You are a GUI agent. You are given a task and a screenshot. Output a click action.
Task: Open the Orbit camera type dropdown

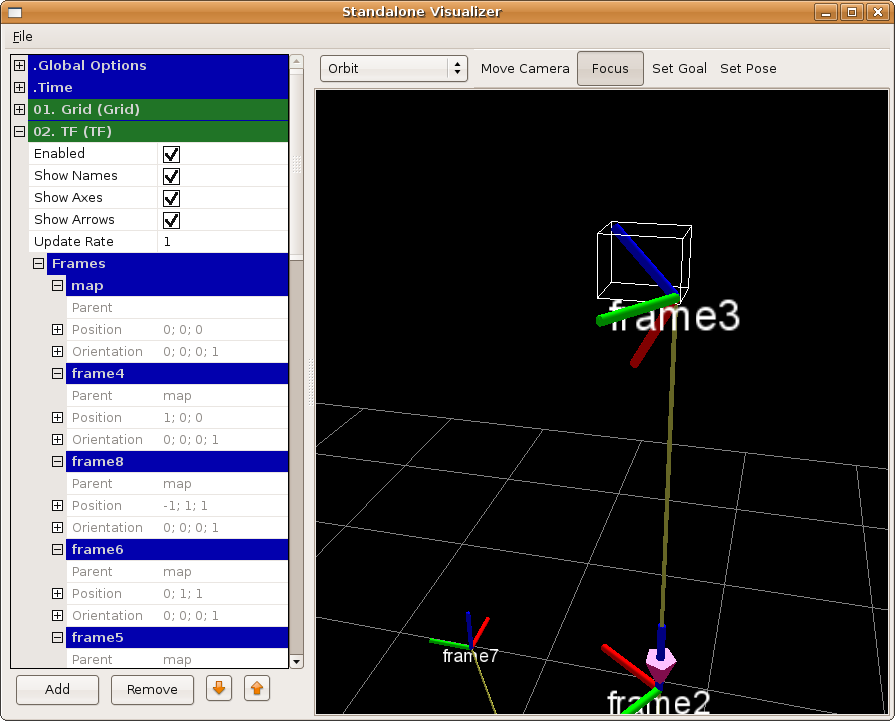(394, 69)
